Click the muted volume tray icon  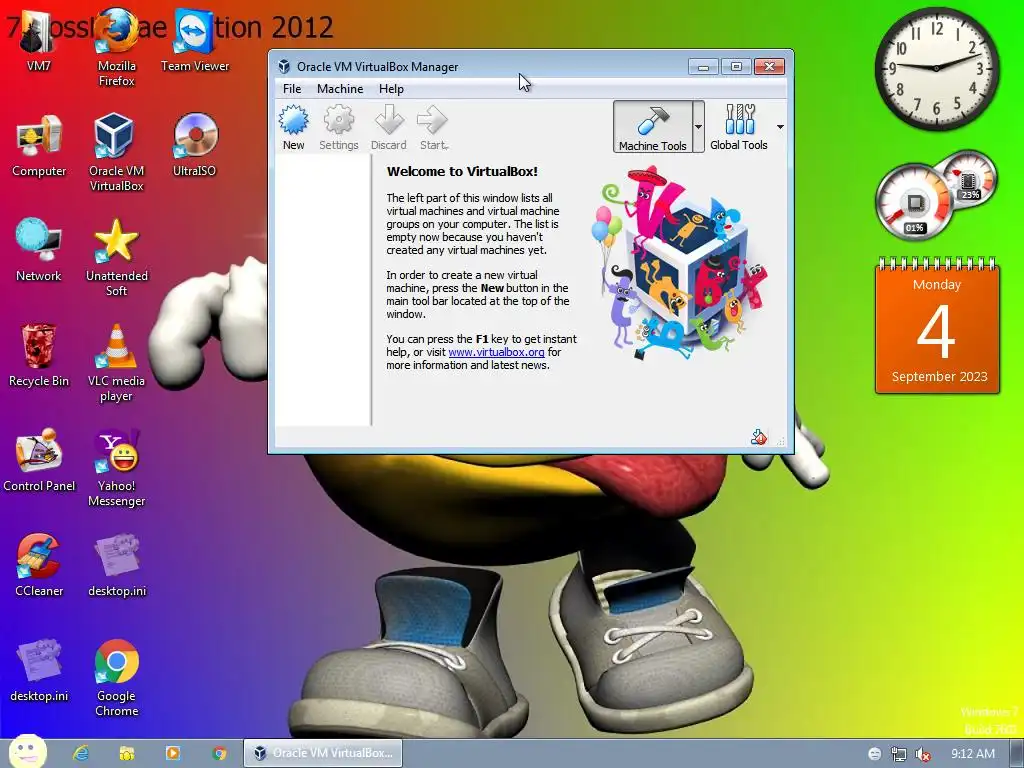point(922,754)
